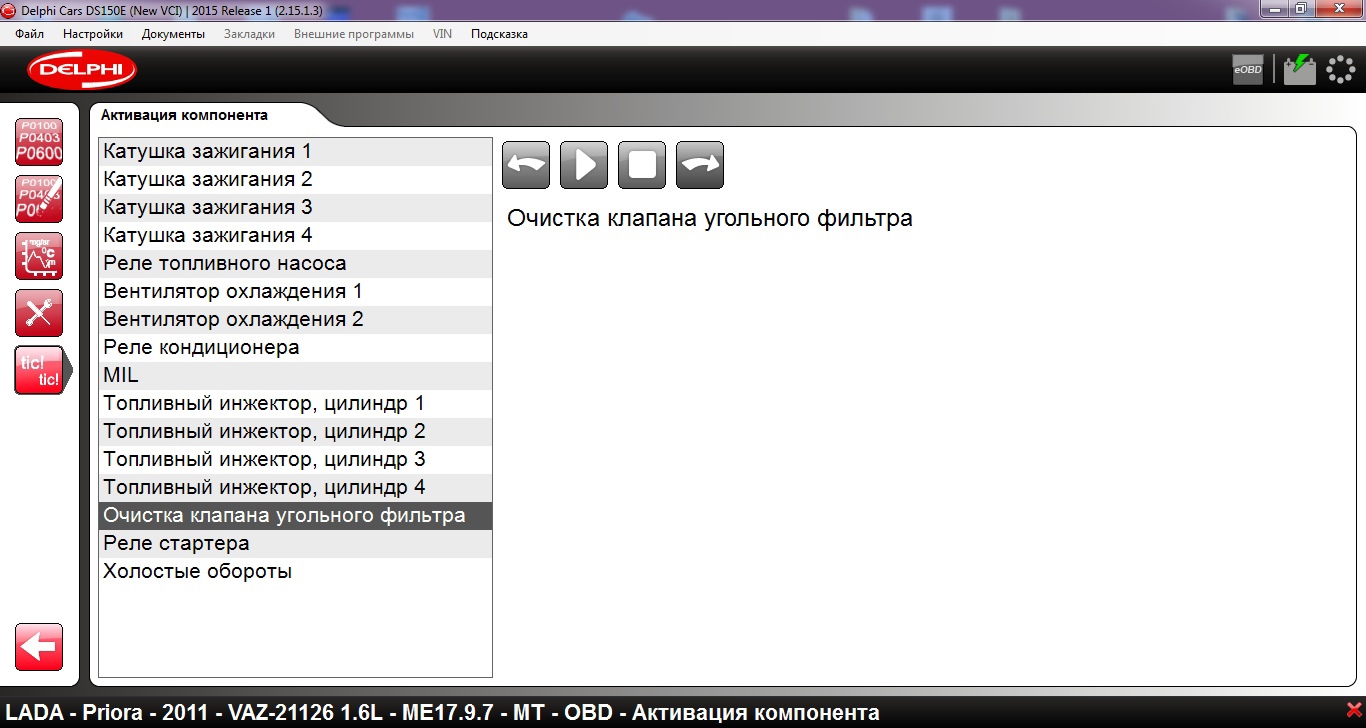The width and height of the screenshot is (1366, 728).
Task: Click the erase fault codes icon
Action: (x=39, y=199)
